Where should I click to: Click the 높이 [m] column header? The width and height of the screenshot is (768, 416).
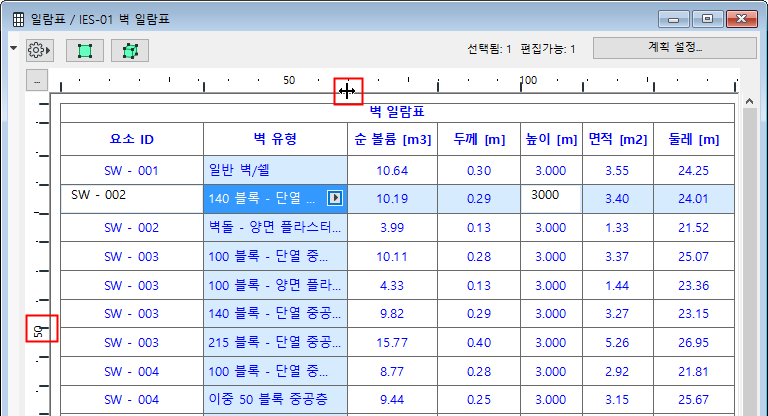point(551,140)
